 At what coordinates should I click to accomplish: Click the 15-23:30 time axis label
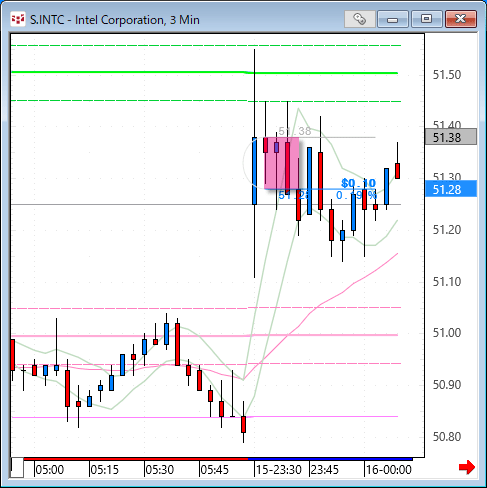(279, 470)
